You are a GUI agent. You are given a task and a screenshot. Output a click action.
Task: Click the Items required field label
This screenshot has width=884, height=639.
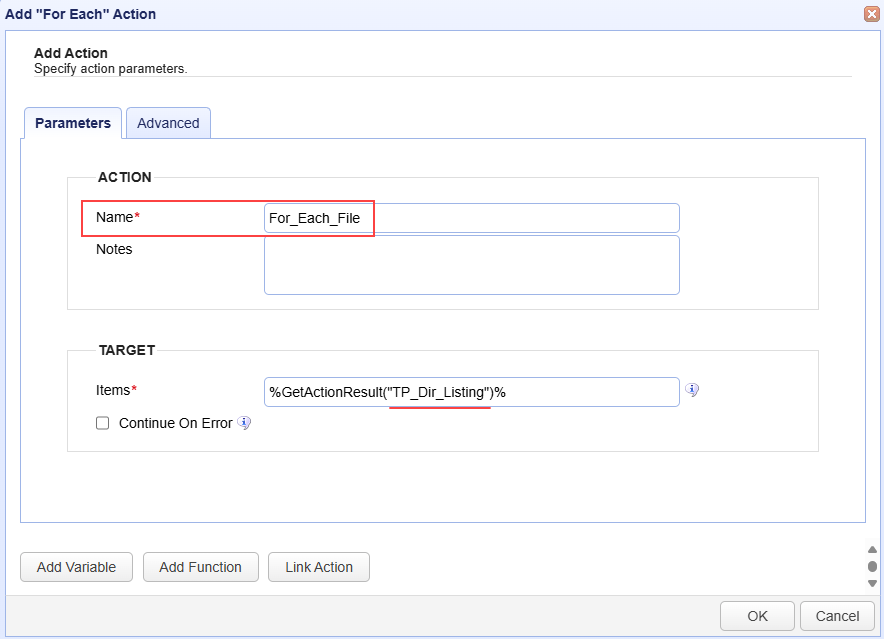(116, 390)
